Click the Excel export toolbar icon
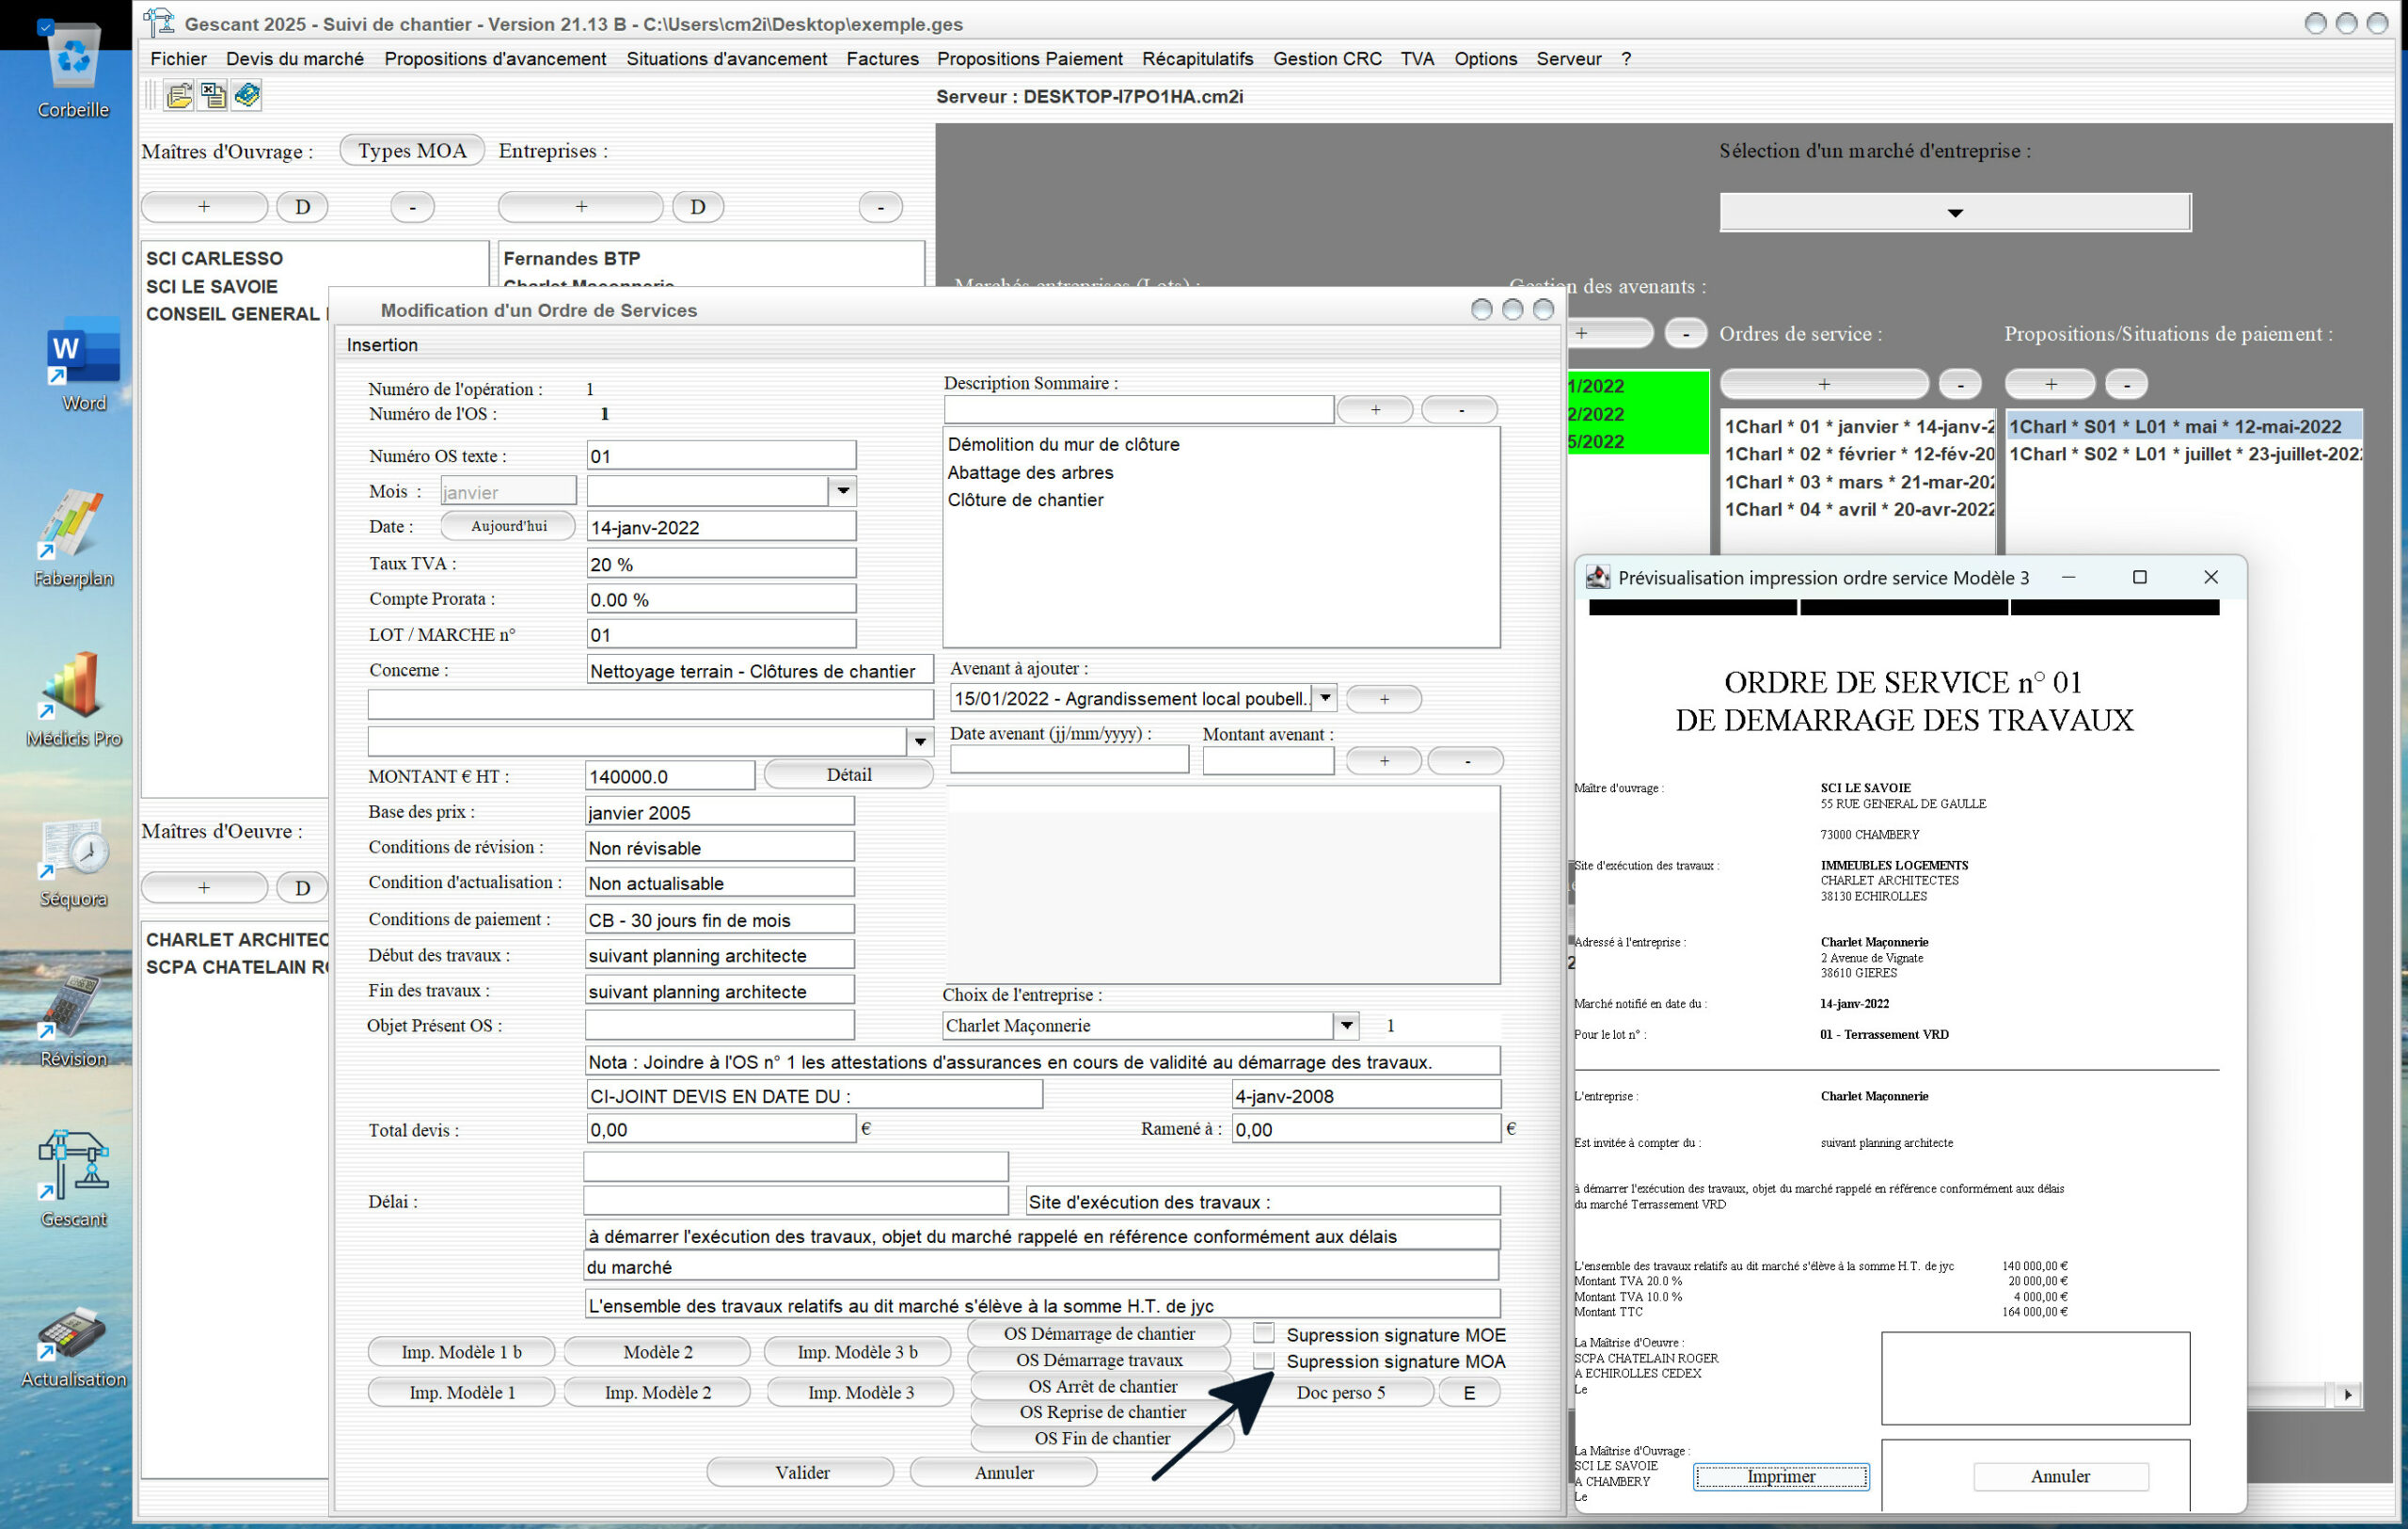Screen dimensions: 2408x1529 [x=213, y=96]
